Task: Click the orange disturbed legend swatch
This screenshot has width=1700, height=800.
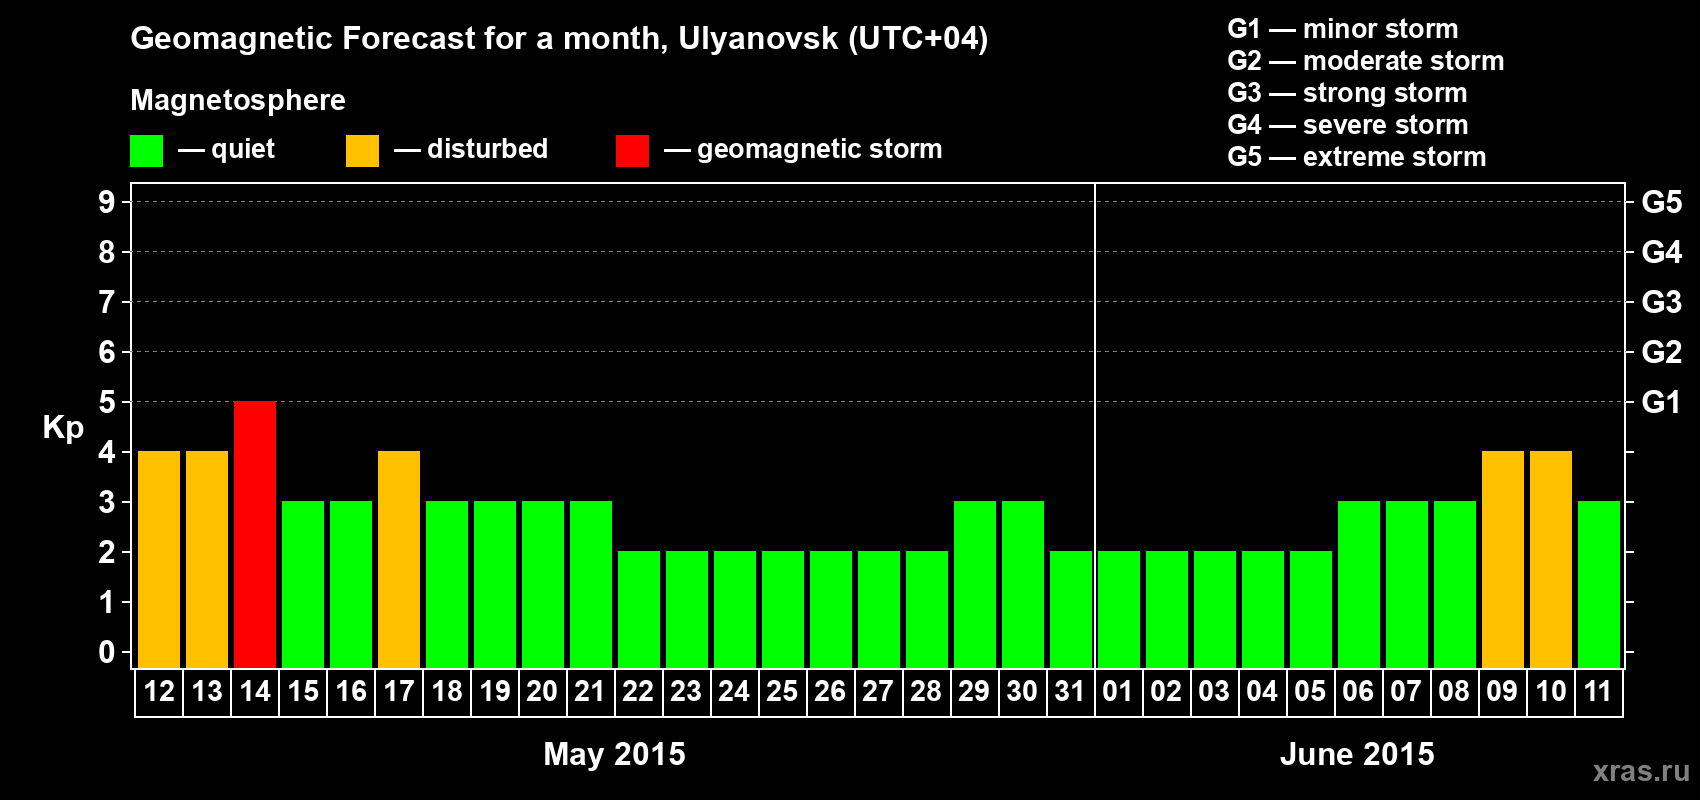Action: [x=362, y=151]
